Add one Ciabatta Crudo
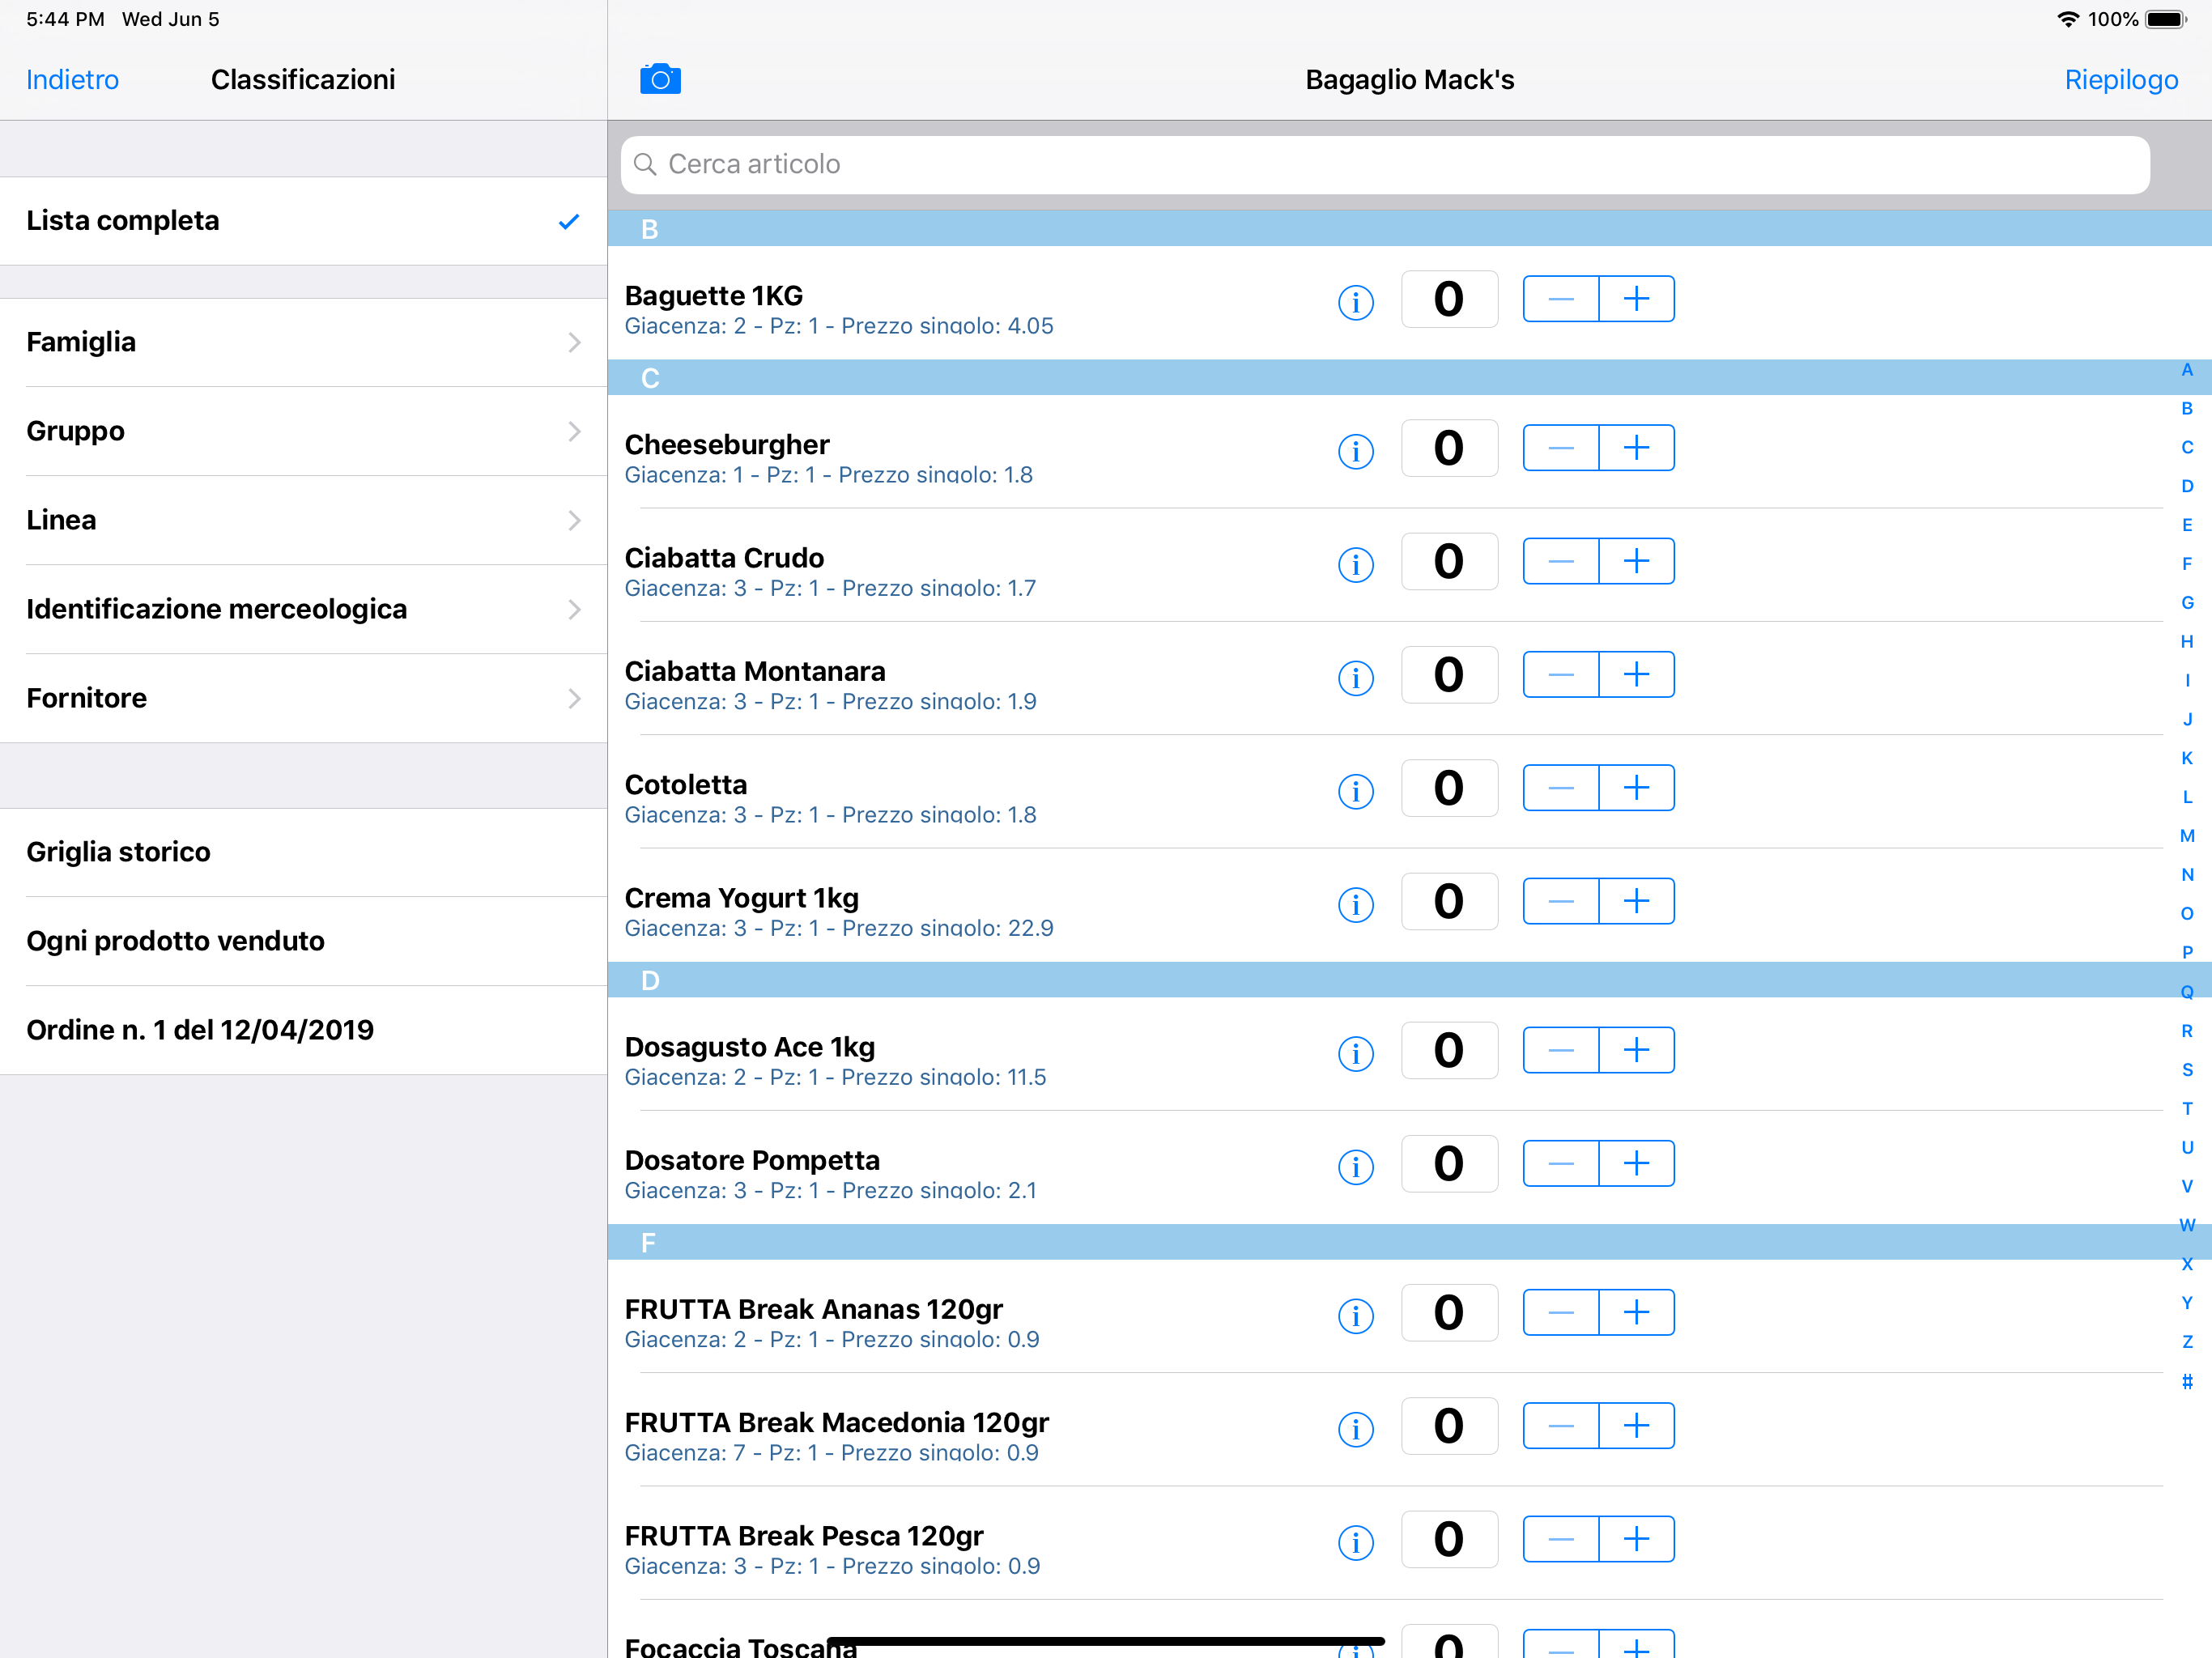Image resolution: width=2212 pixels, height=1658 pixels. tap(1636, 561)
